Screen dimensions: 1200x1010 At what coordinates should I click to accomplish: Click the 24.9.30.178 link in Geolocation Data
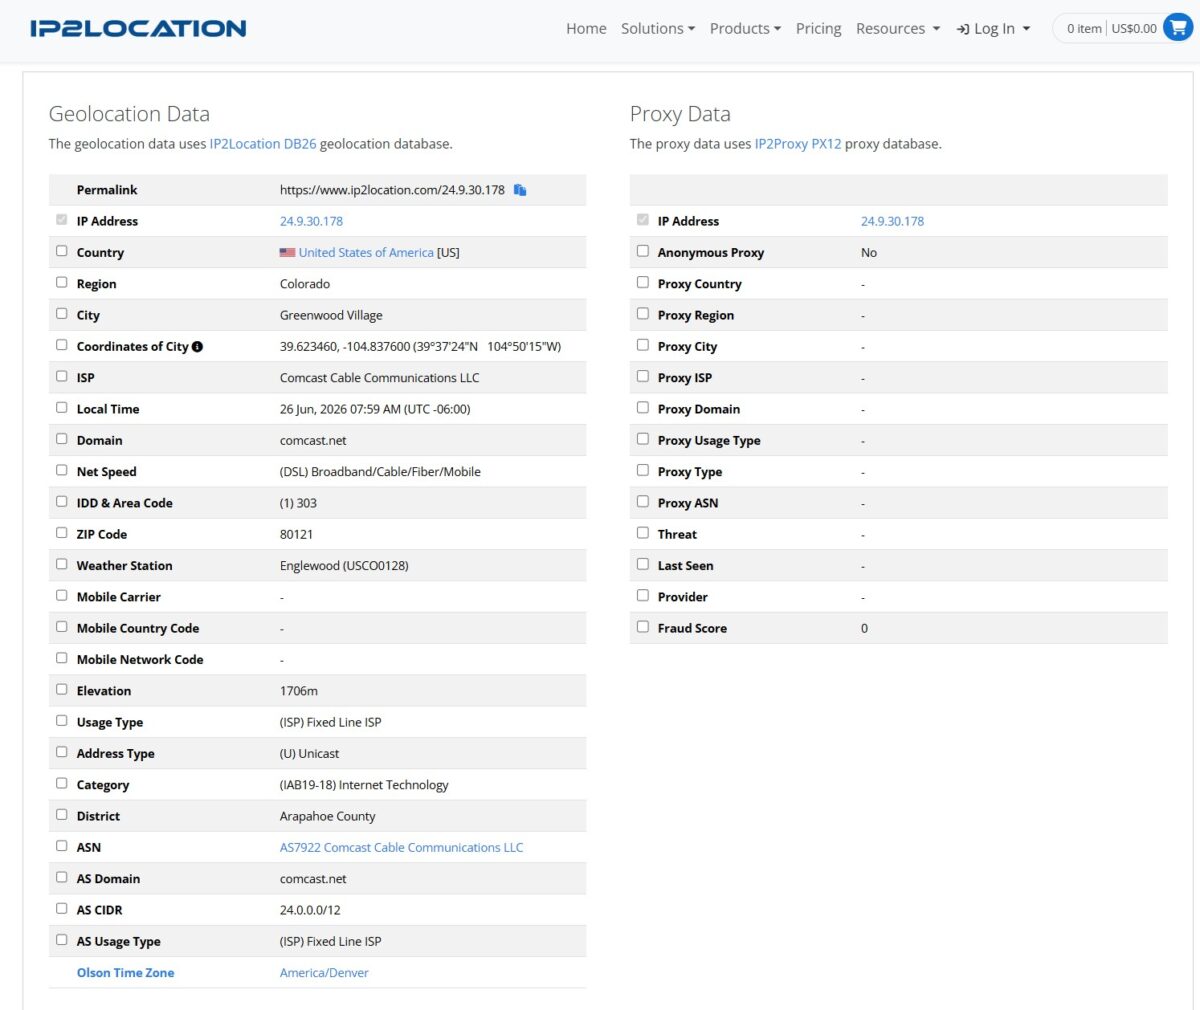311,221
